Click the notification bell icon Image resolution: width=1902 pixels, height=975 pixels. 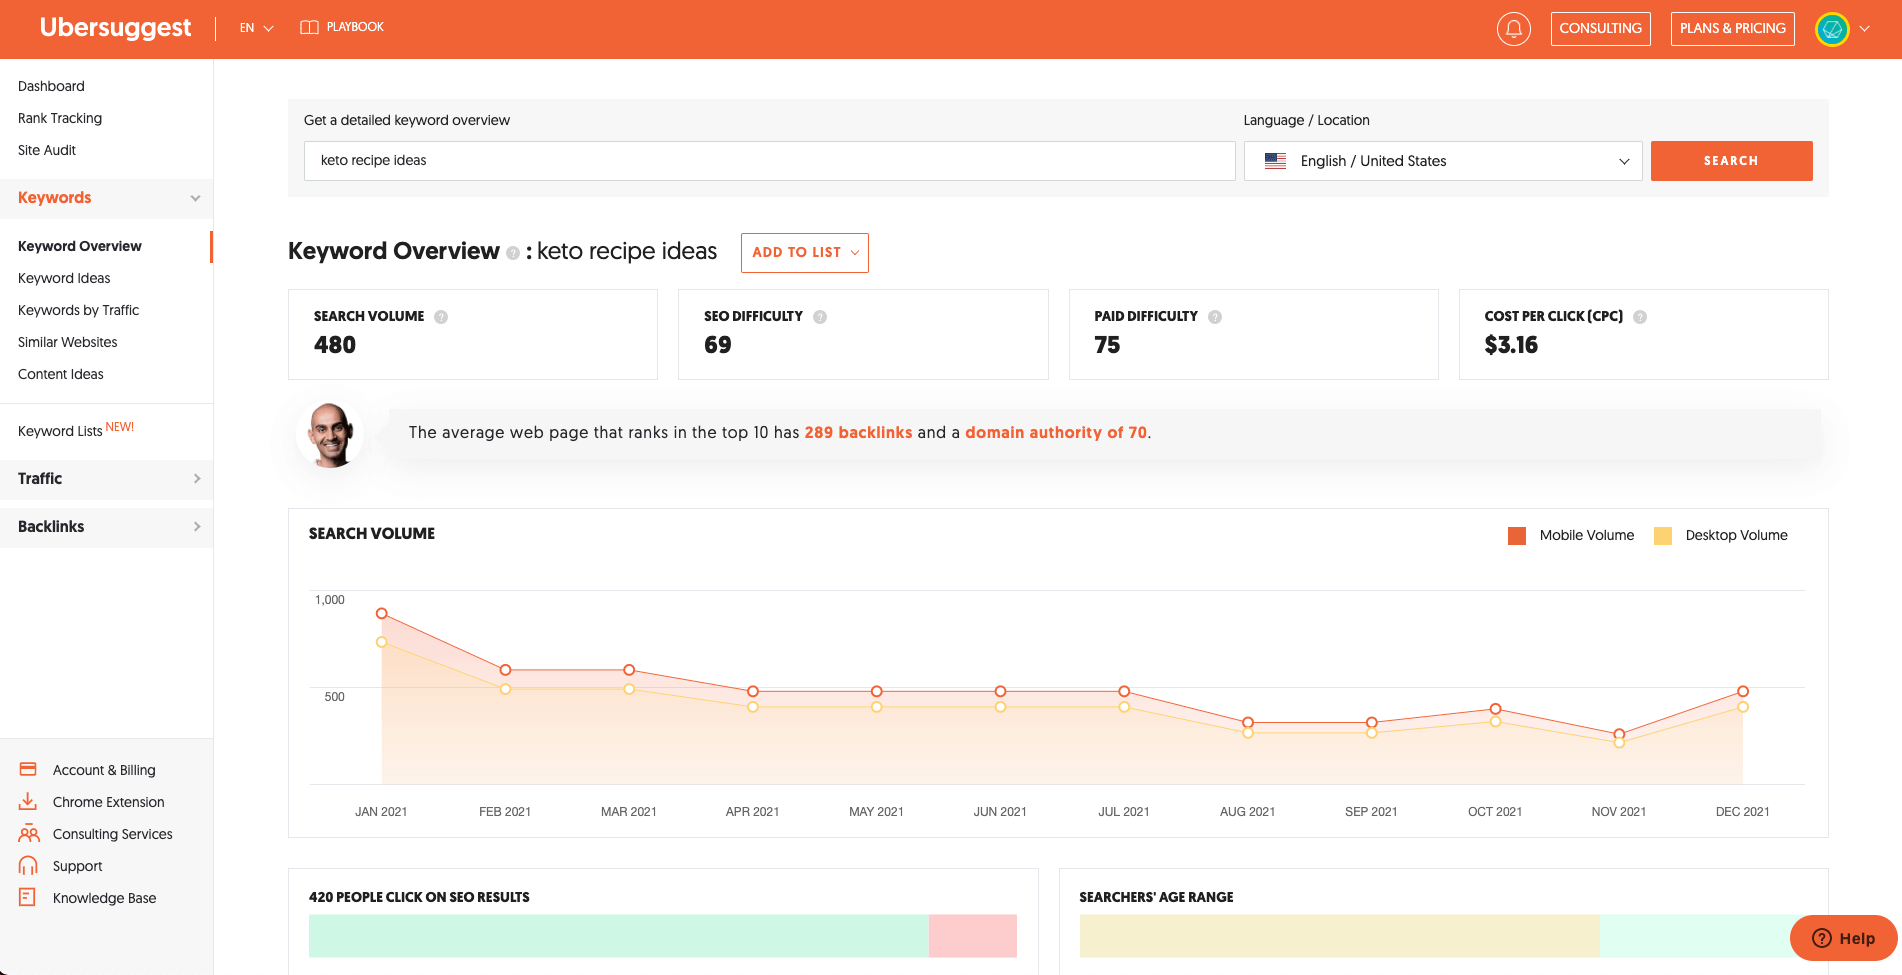coord(1513,29)
